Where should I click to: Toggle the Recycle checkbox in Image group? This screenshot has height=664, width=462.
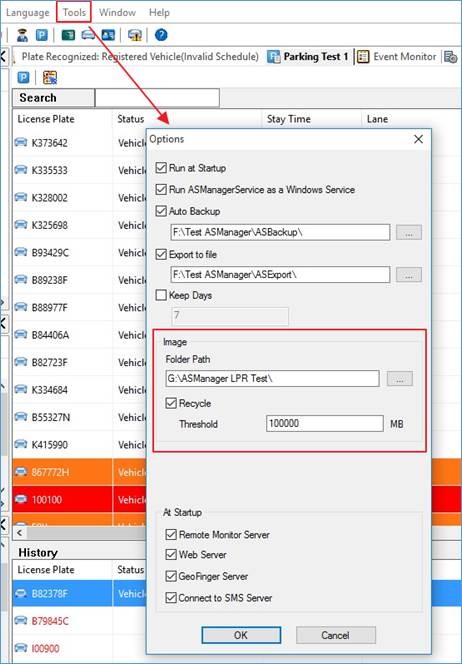171,403
